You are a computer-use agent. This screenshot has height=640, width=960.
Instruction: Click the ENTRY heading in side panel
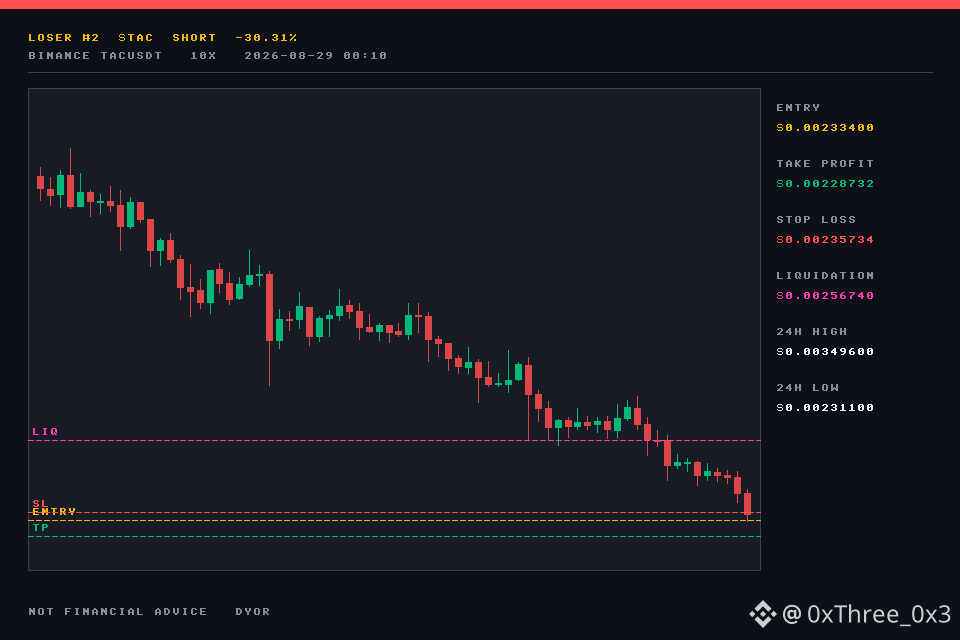tap(798, 108)
